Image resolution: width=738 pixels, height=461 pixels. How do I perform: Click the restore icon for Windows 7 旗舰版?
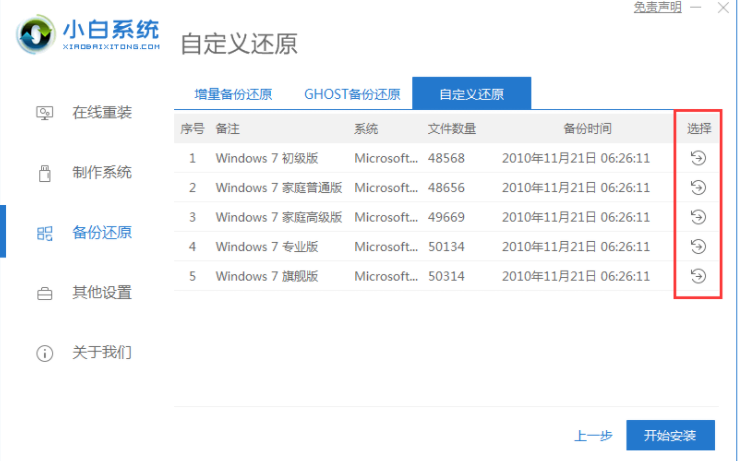pos(698,276)
